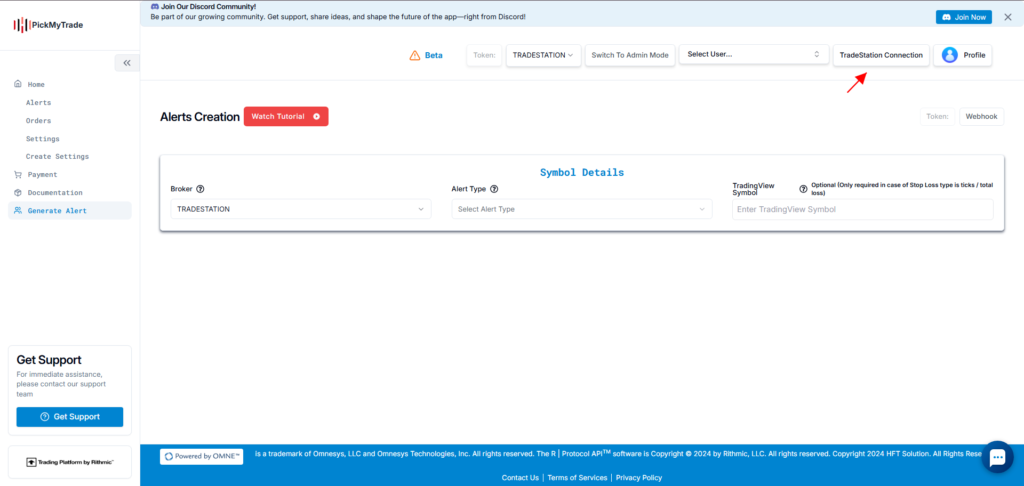Image resolution: width=1024 pixels, height=486 pixels.
Task: Open the Profile button
Action: [963, 56]
